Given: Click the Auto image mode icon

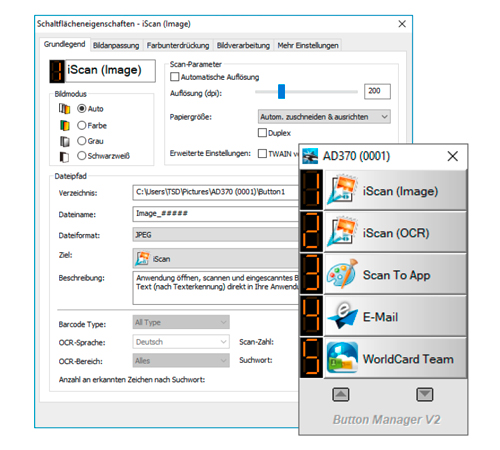Looking at the screenshot, I should tap(65, 109).
